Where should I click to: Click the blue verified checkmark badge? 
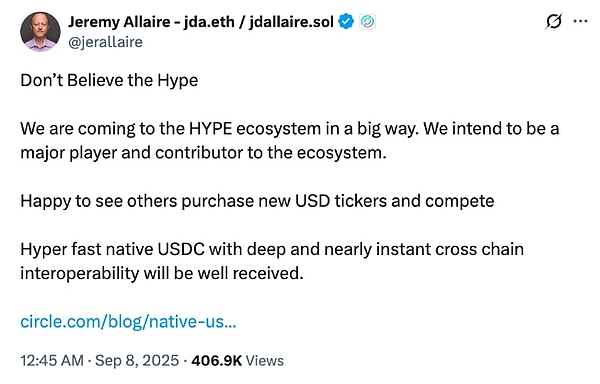[347, 21]
